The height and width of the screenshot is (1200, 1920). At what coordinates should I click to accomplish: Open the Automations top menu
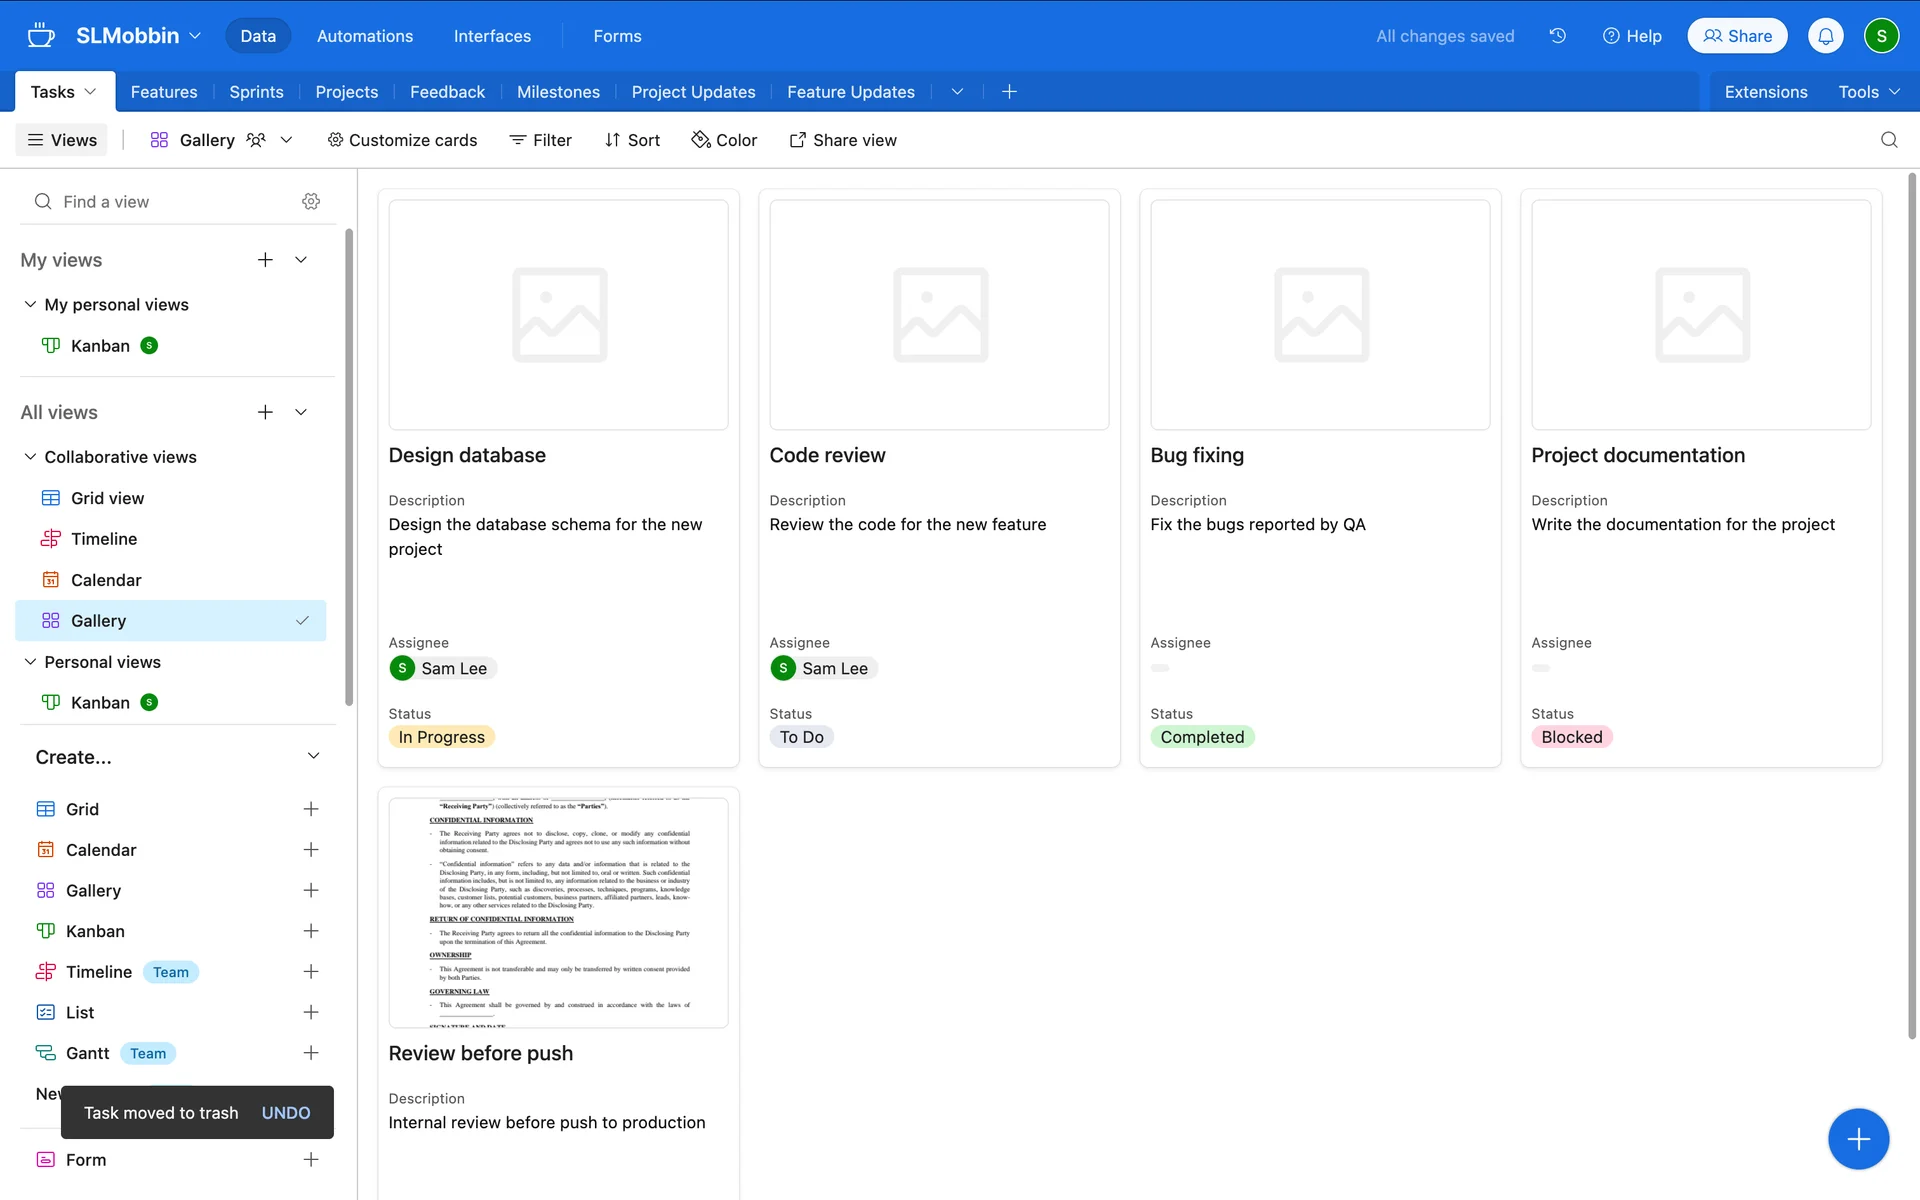point(364,36)
